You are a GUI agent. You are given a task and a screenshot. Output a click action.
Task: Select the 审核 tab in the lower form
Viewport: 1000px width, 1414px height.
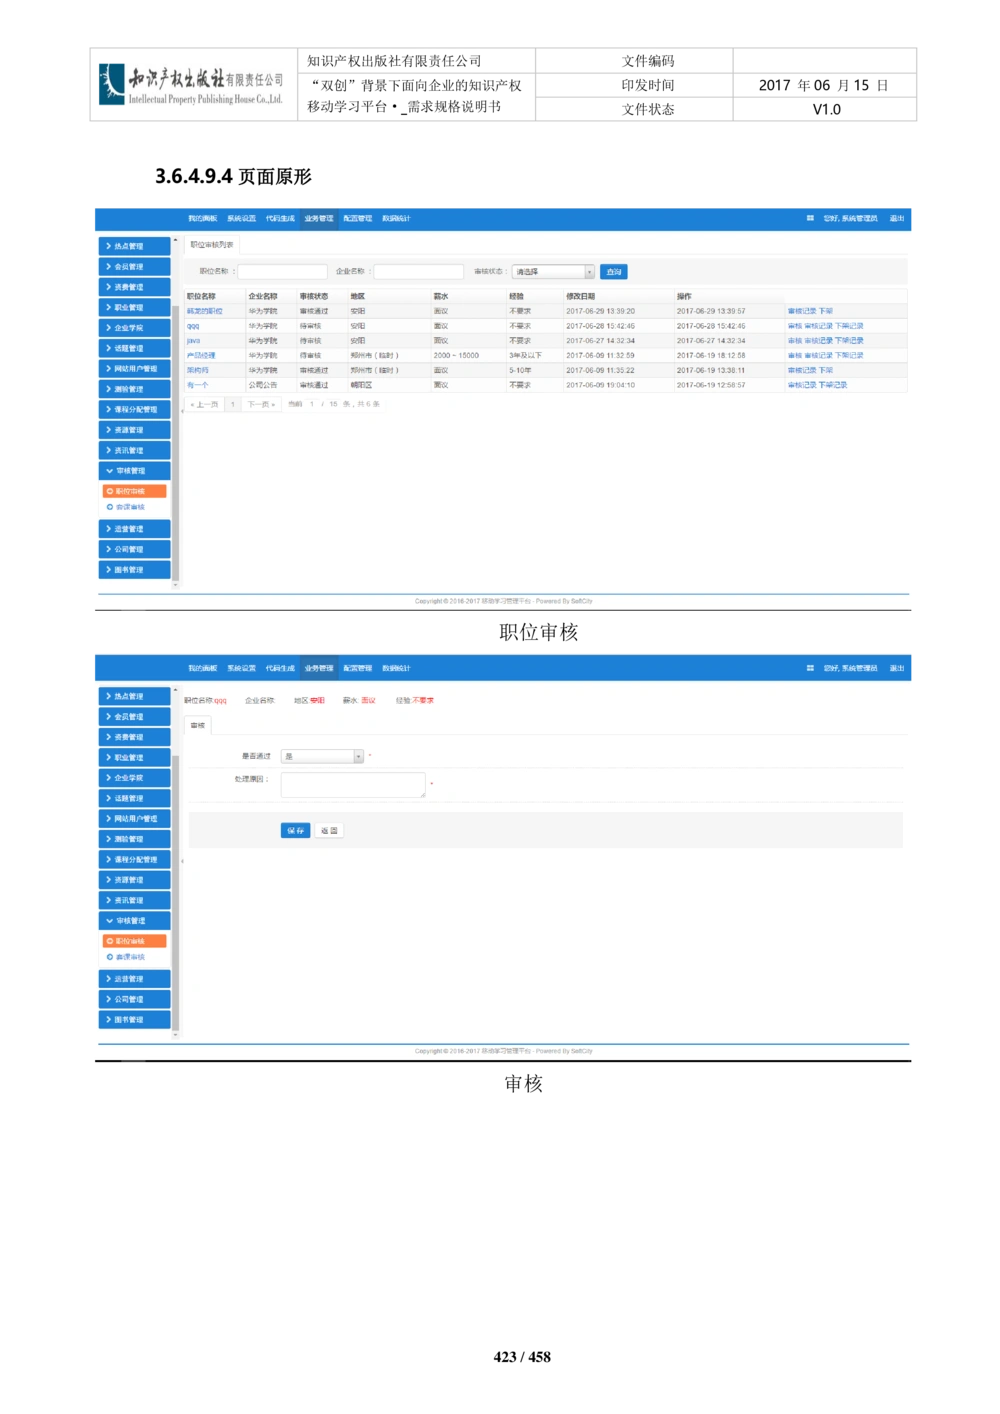click(x=198, y=725)
